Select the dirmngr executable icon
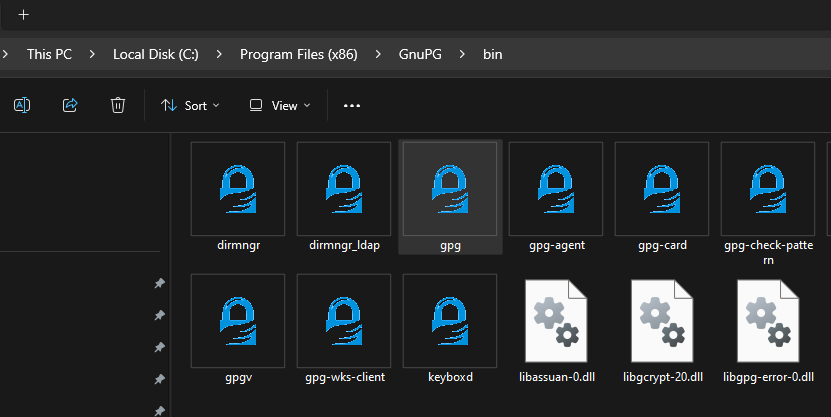Screen dimensions: 831x417 (238, 189)
